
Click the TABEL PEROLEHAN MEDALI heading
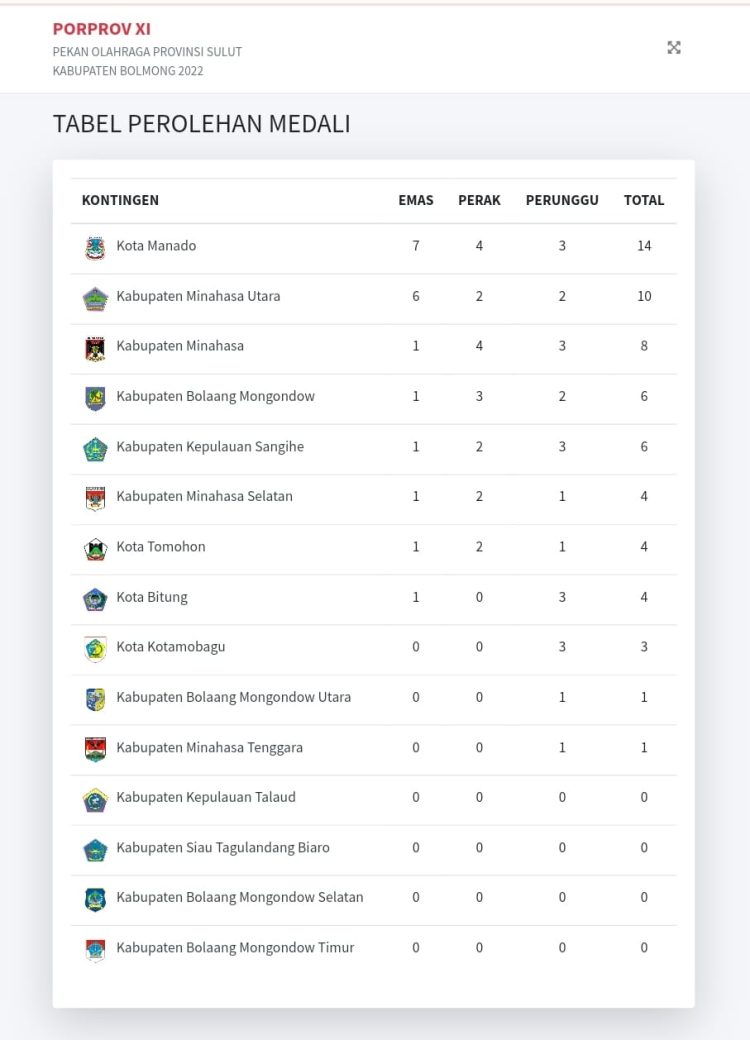(201, 124)
